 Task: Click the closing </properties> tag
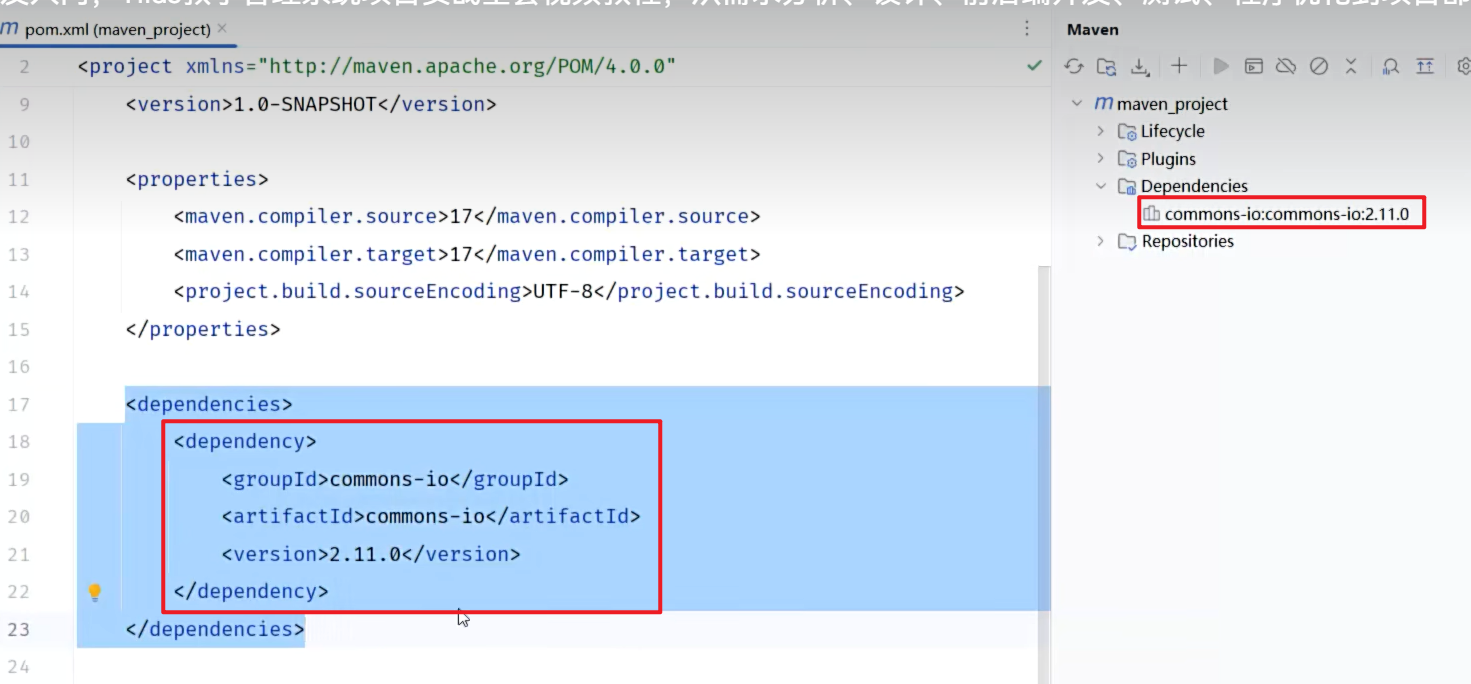203,329
